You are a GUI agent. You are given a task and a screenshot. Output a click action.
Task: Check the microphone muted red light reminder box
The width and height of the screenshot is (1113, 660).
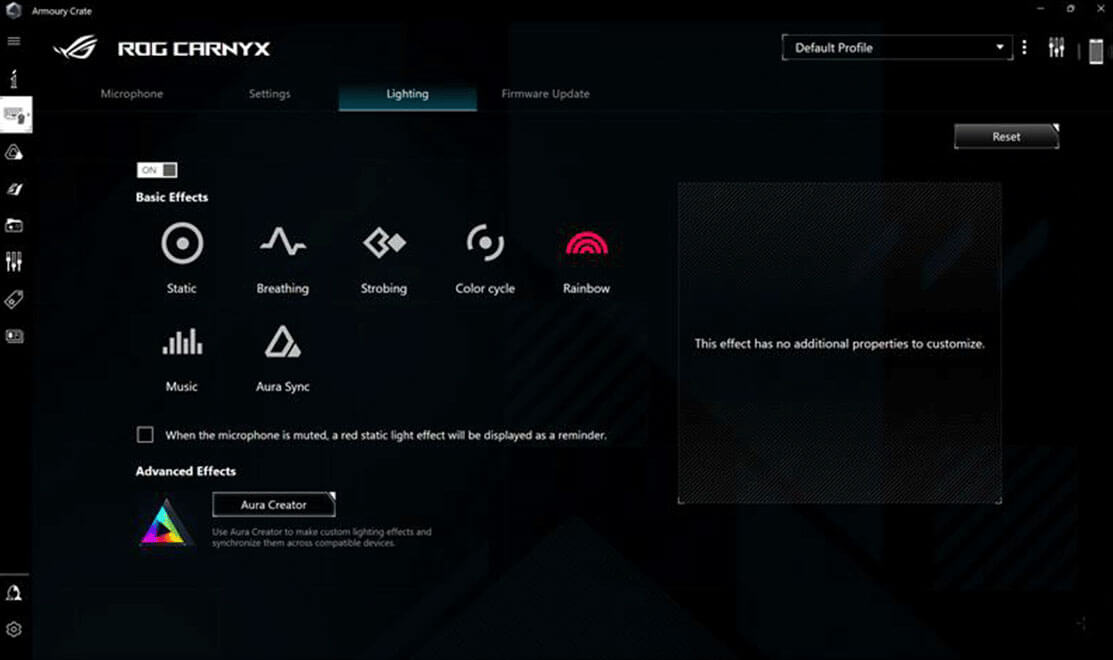pyautogui.click(x=145, y=434)
